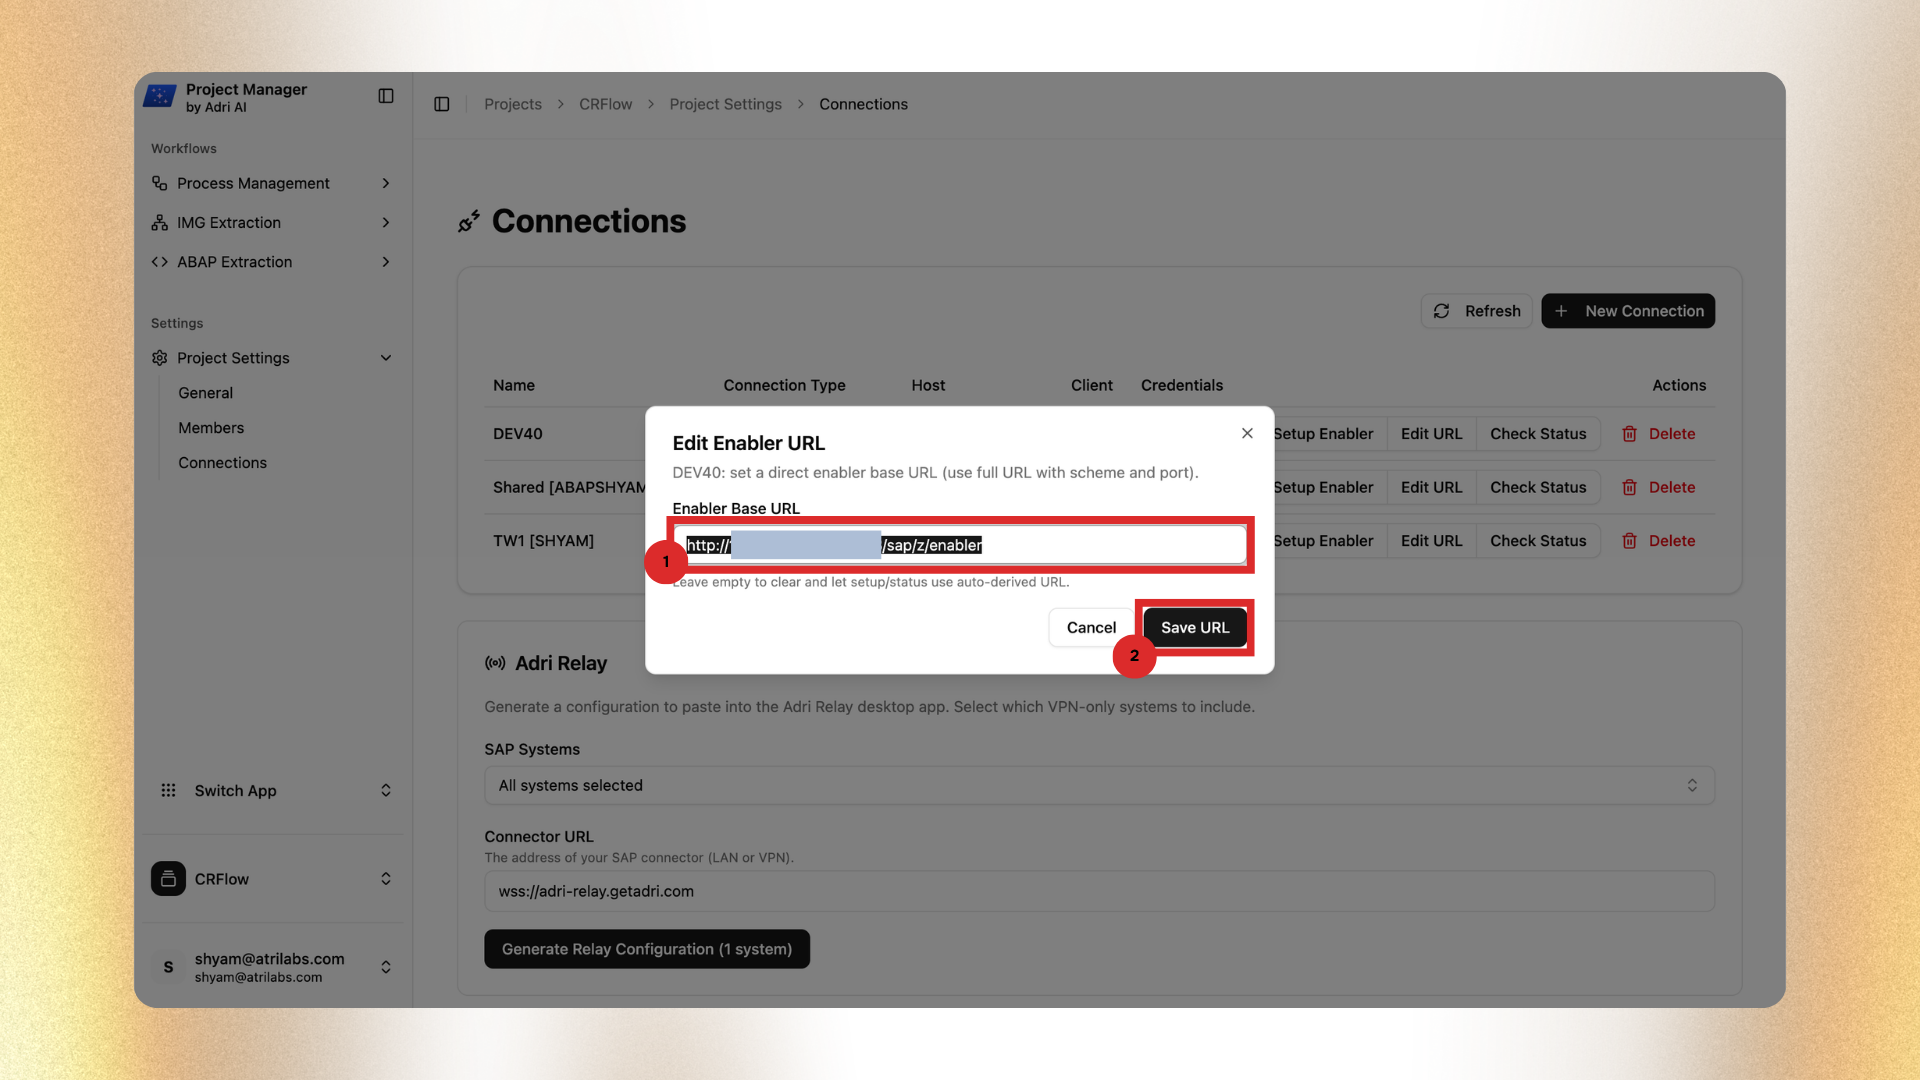Close the Edit Enabler URL dialog
The width and height of the screenshot is (1920, 1080).
(x=1247, y=433)
